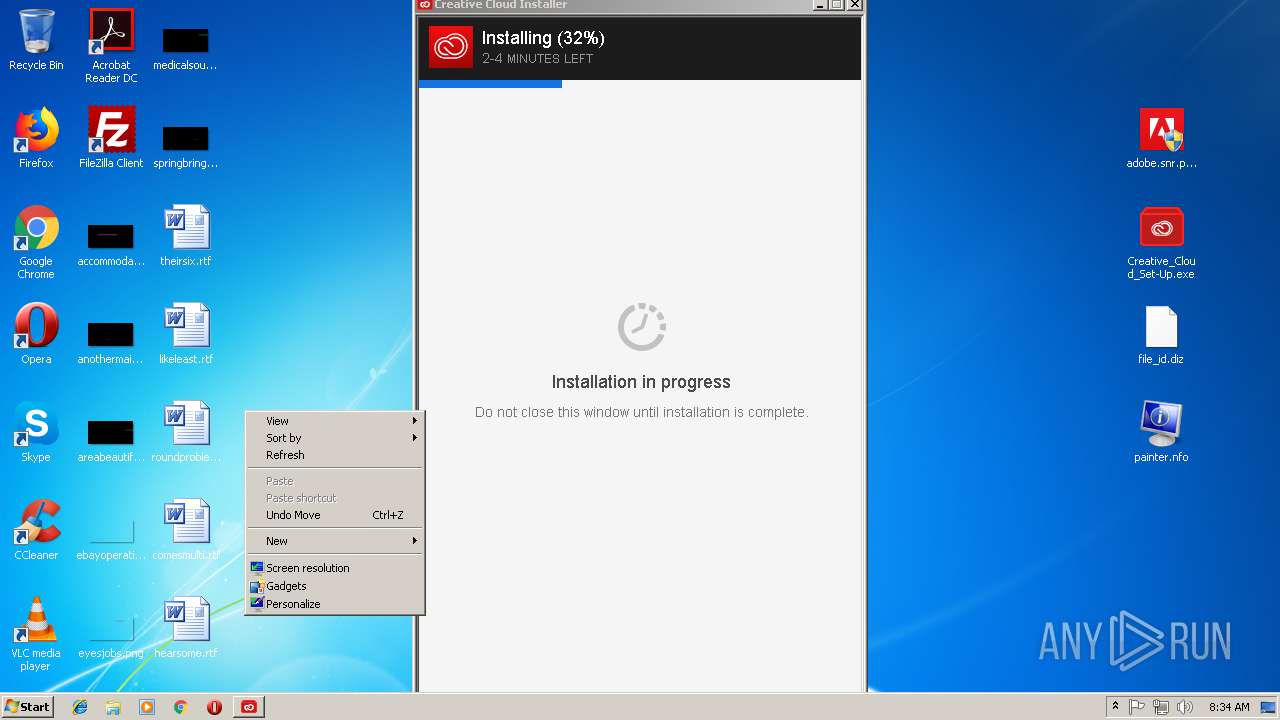
Task: Minimize the Creative Cloud Installer window
Action: [819, 5]
